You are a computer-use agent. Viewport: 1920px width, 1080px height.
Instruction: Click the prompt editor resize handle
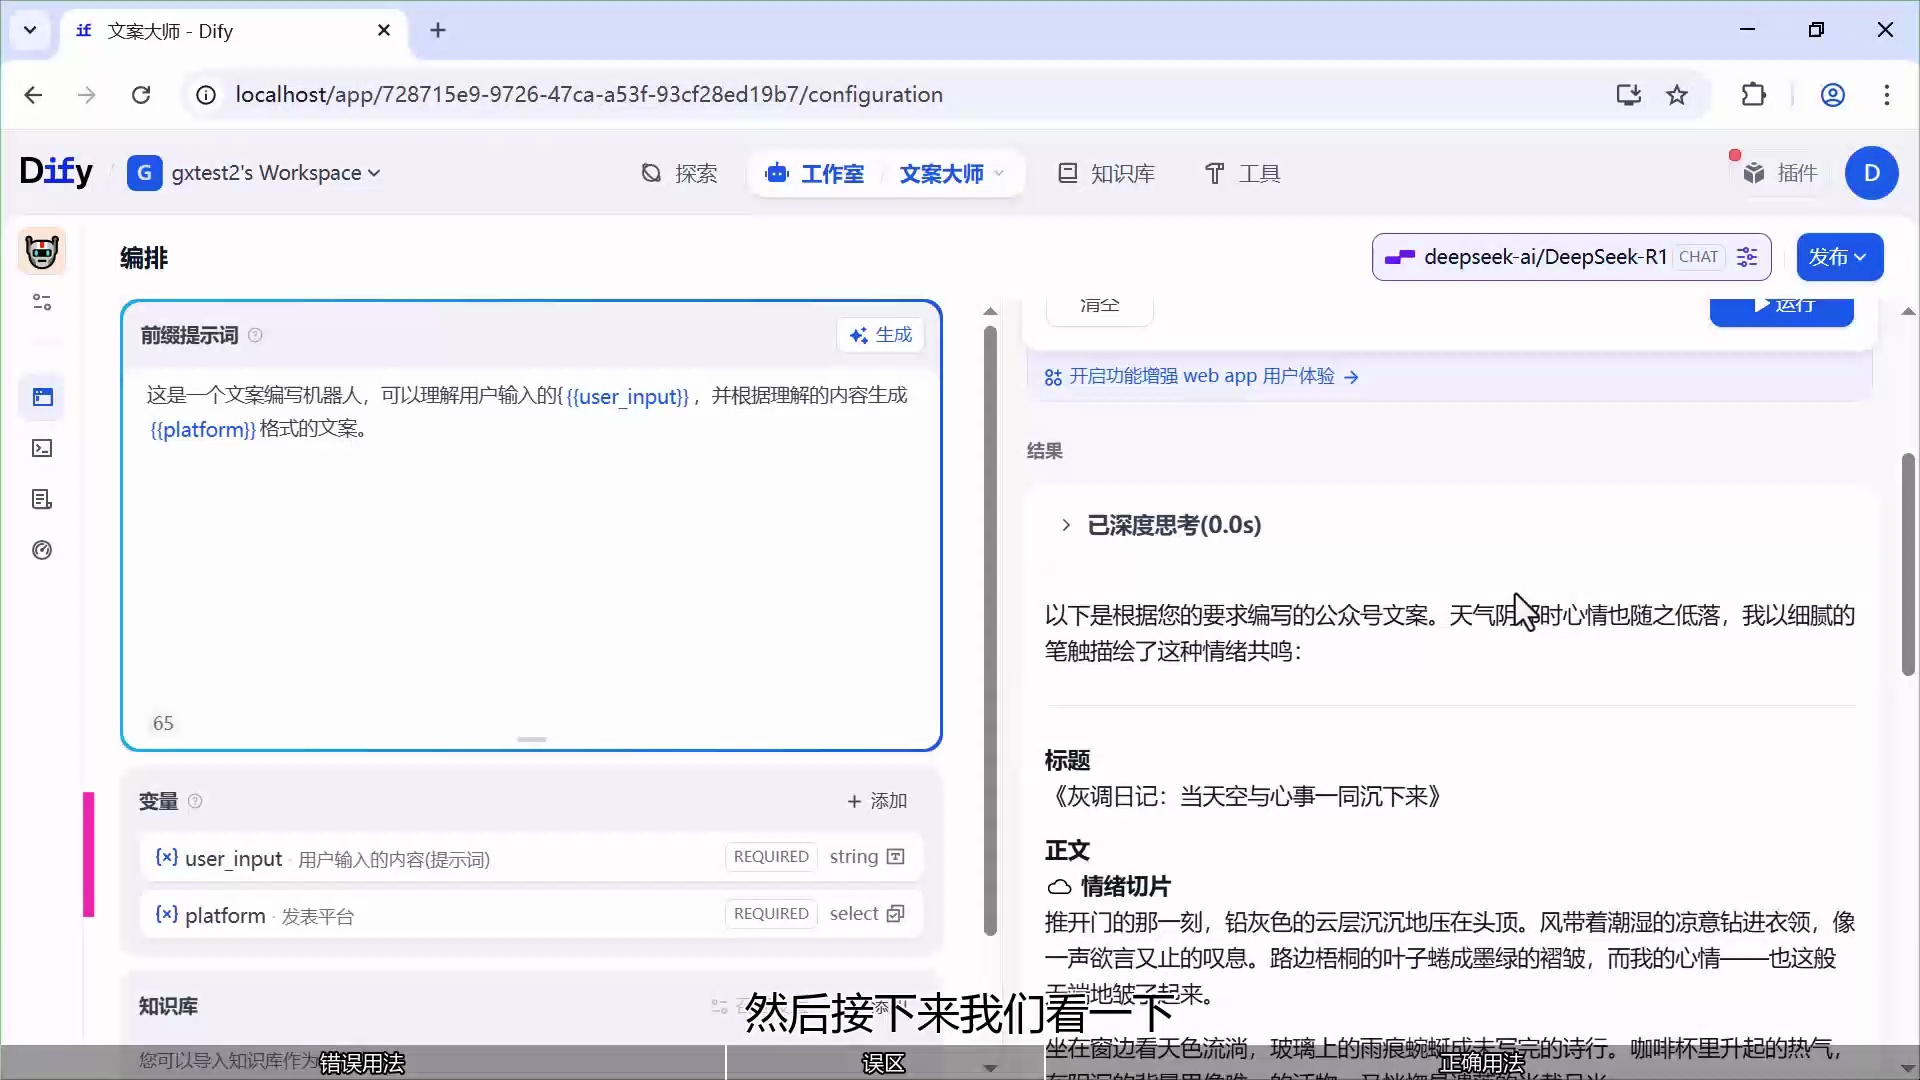(532, 739)
